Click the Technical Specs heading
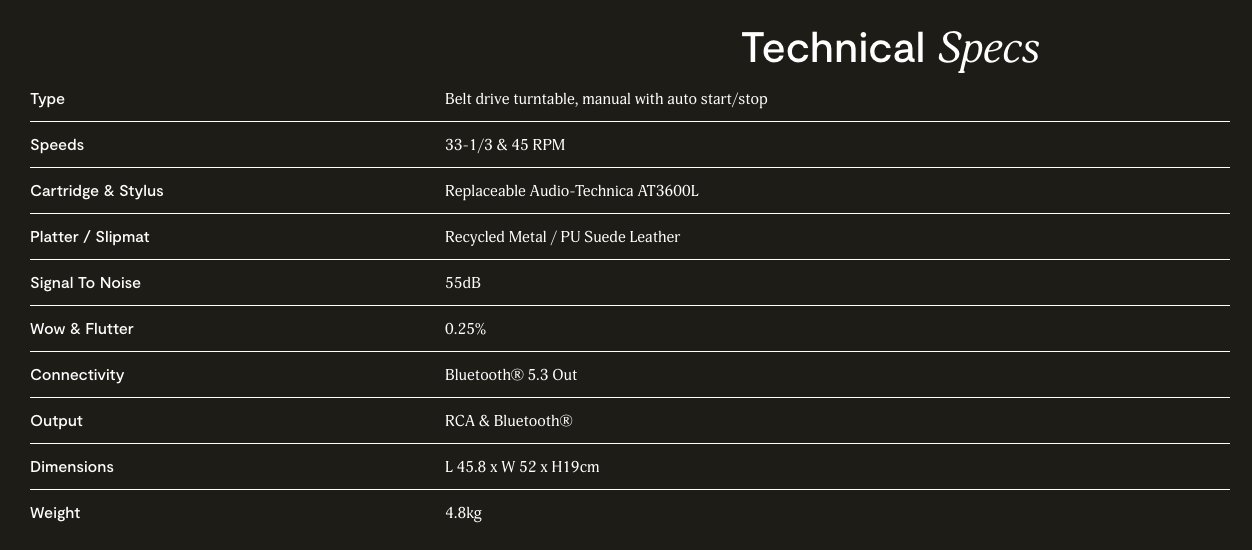The image size is (1252, 550). (x=890, y=49)
